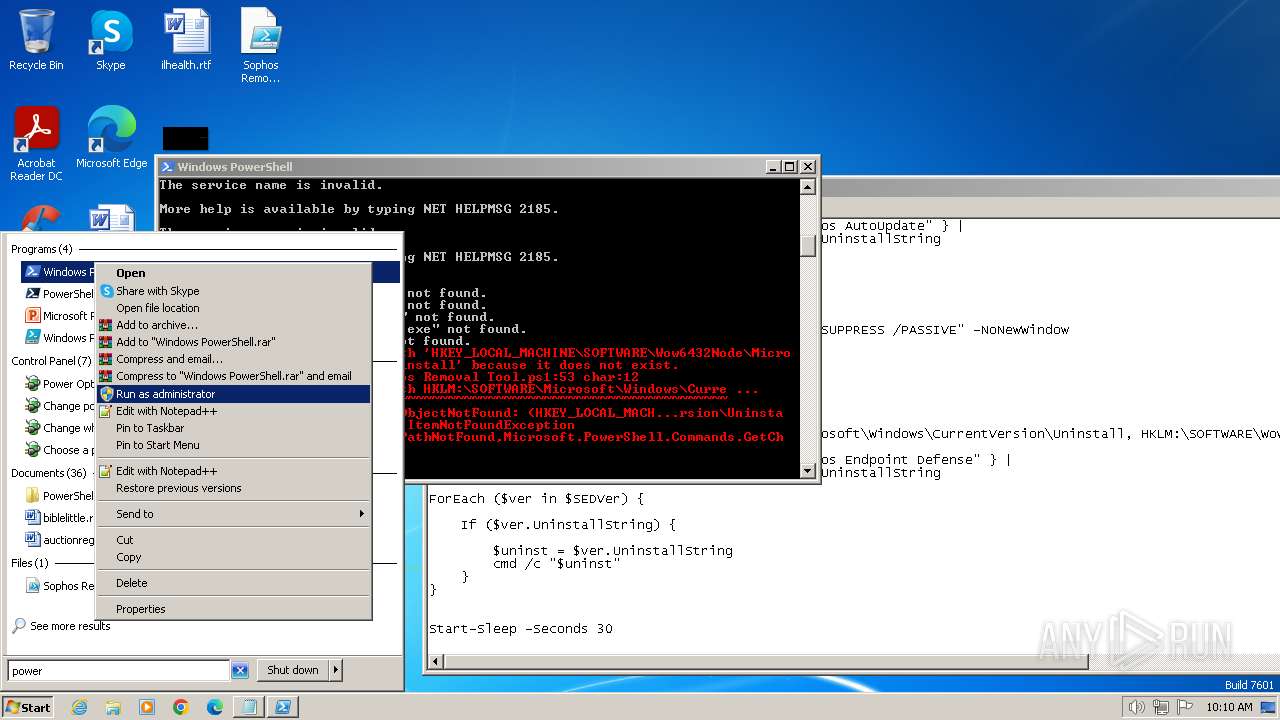Click the volume icon in system tray
This screenshot has width=1280, height=720.
pos(1136,707)
